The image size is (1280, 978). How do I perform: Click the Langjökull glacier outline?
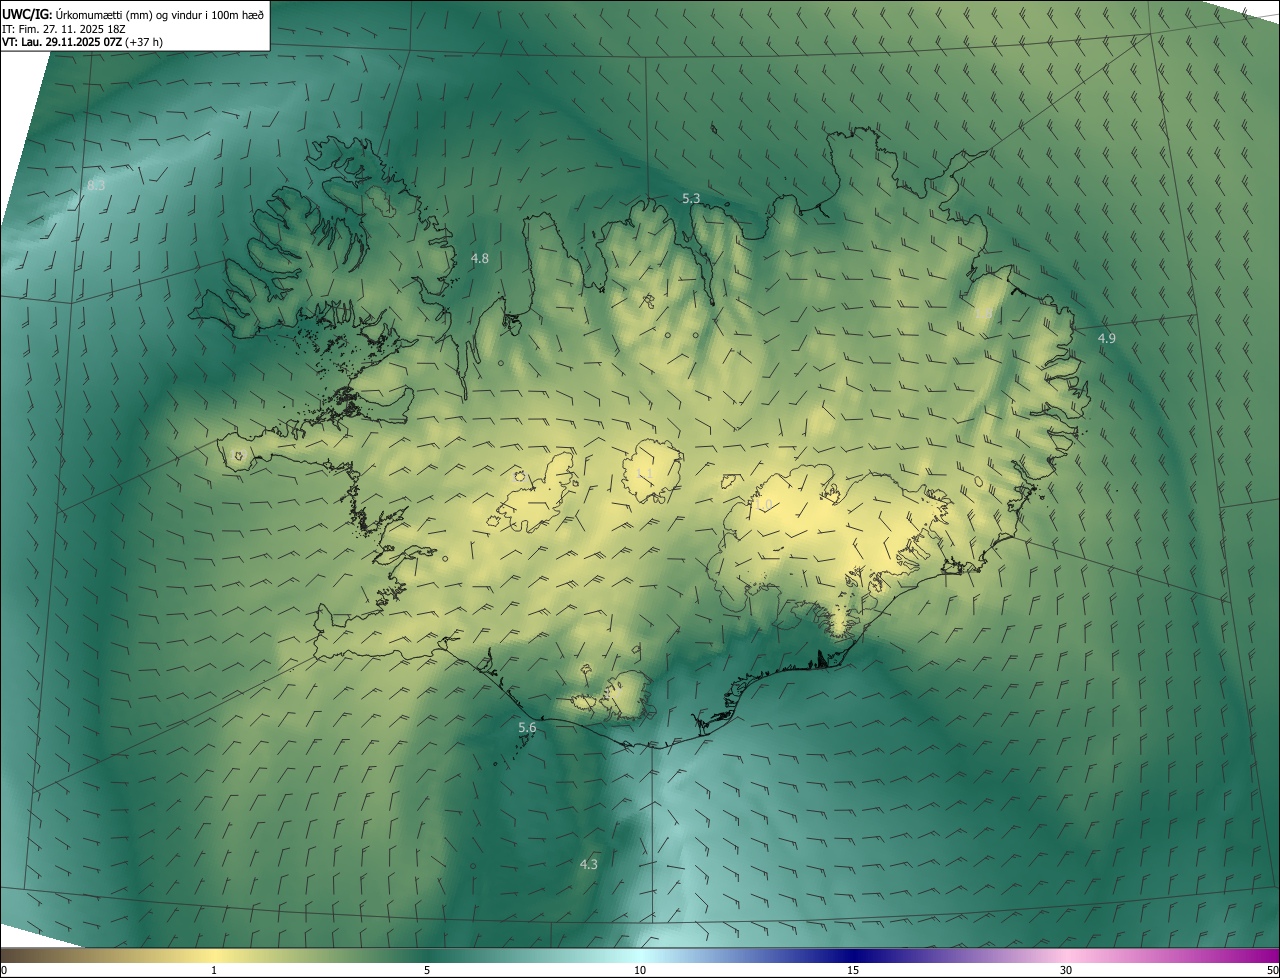(x=535, y=495)
